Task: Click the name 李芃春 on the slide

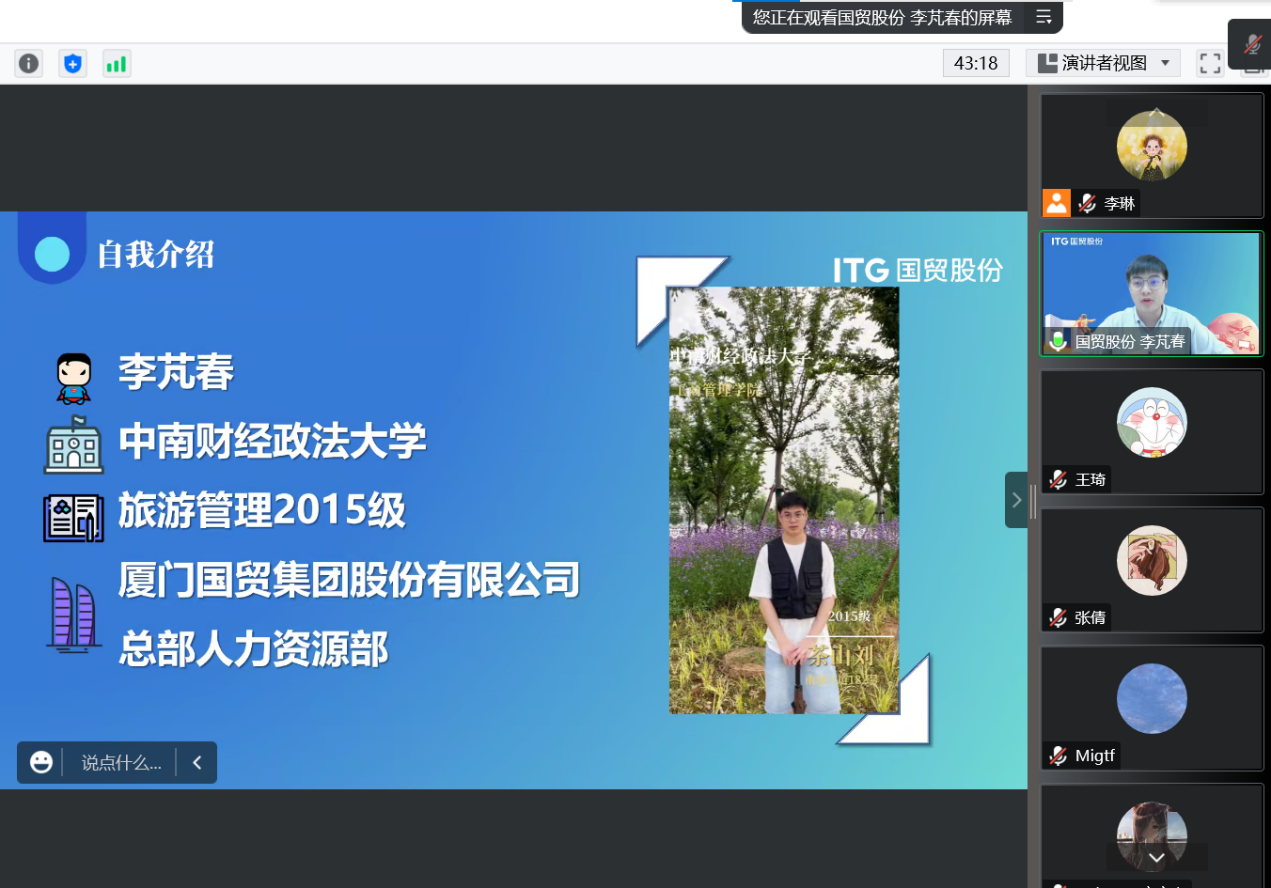Action: pos(177,373)
